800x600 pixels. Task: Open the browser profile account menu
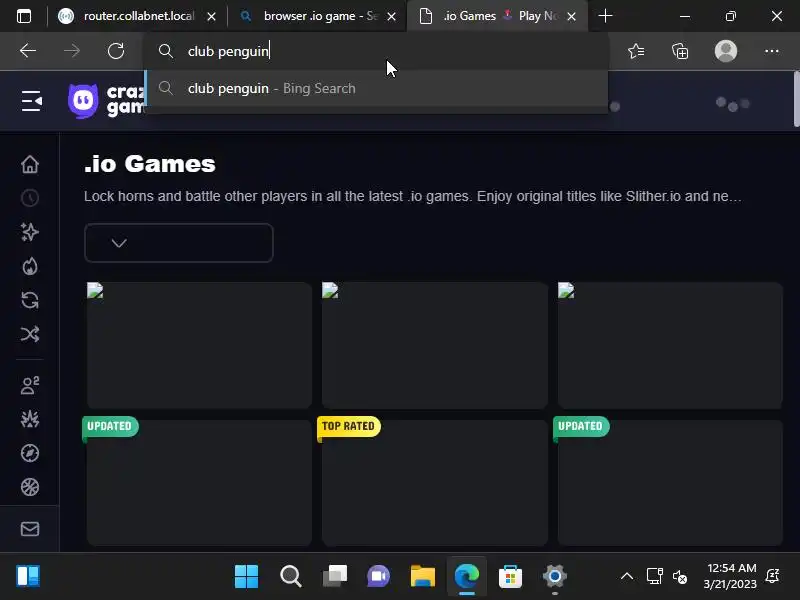726,51
